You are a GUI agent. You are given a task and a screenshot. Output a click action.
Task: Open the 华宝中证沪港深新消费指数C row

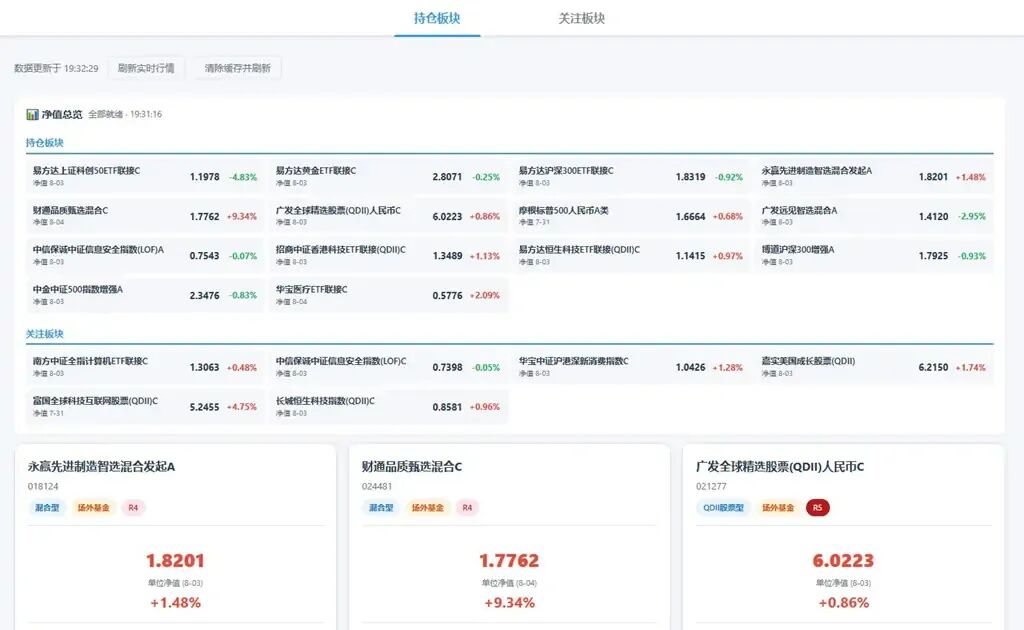tap(631, 367)
